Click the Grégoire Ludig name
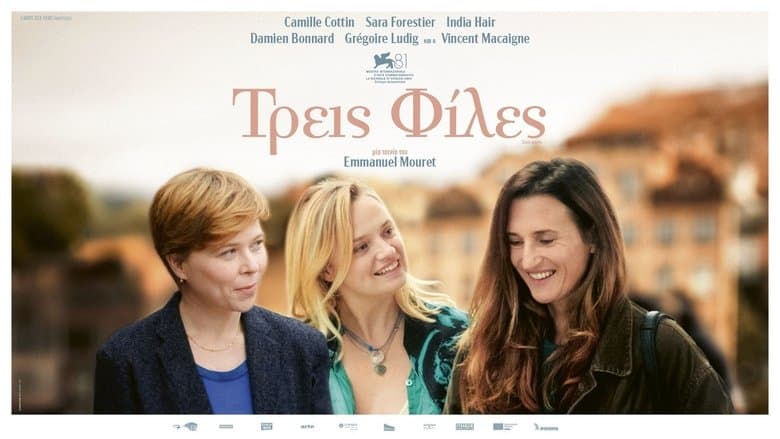Viewport: 780px width, 439px height. [382, 39]
